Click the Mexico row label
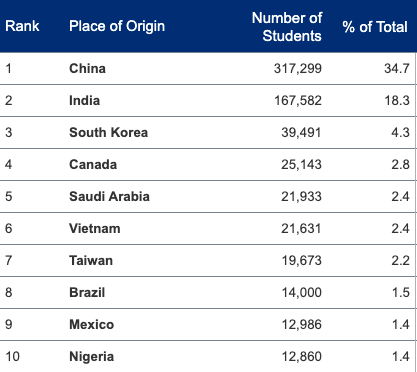The height and width of the screenshot is (372, 417). pos(91,324)
